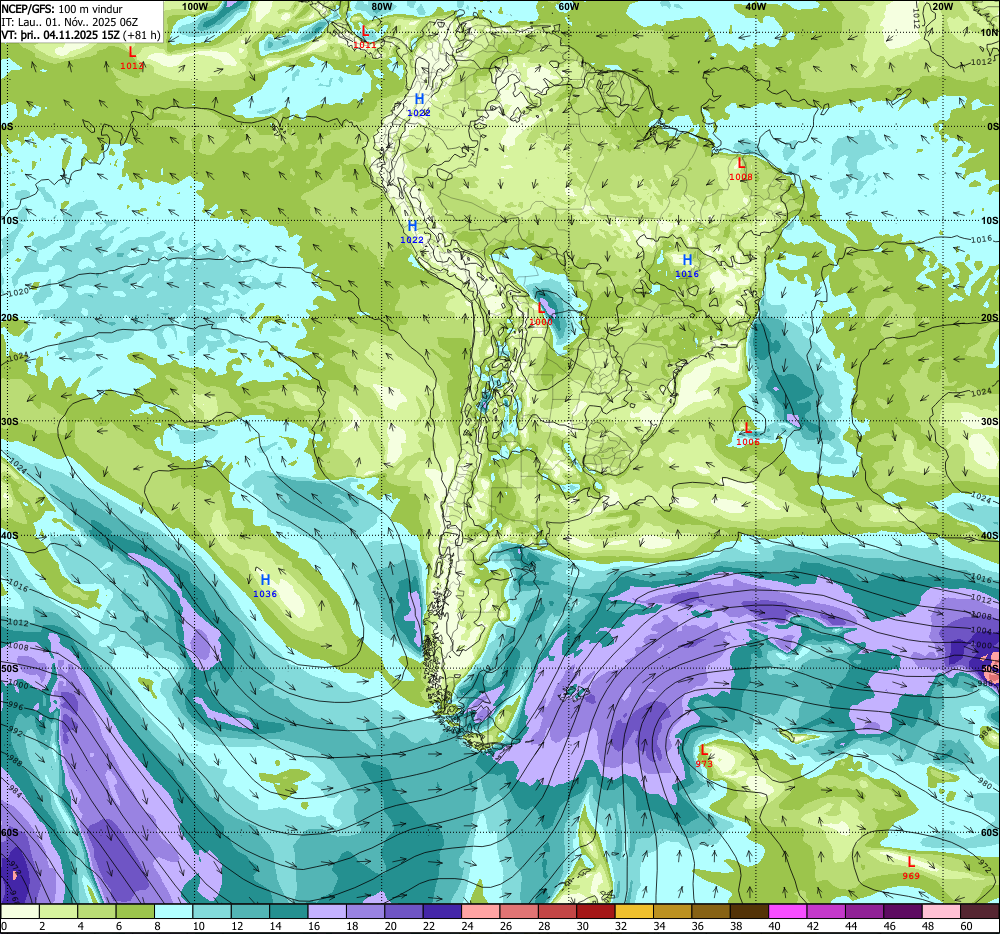Click the L 969 low-pressure marker
1000x934 pixels.
911,868
